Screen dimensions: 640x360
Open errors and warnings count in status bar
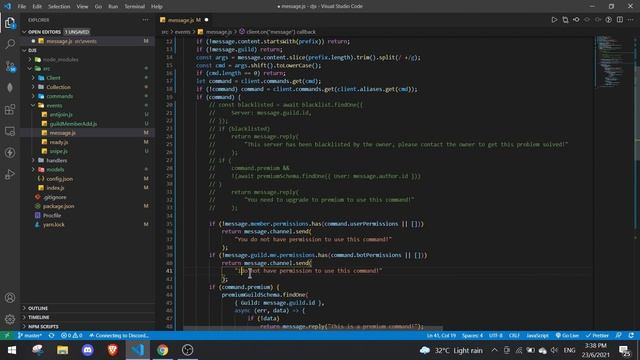[x=71, y=336]
